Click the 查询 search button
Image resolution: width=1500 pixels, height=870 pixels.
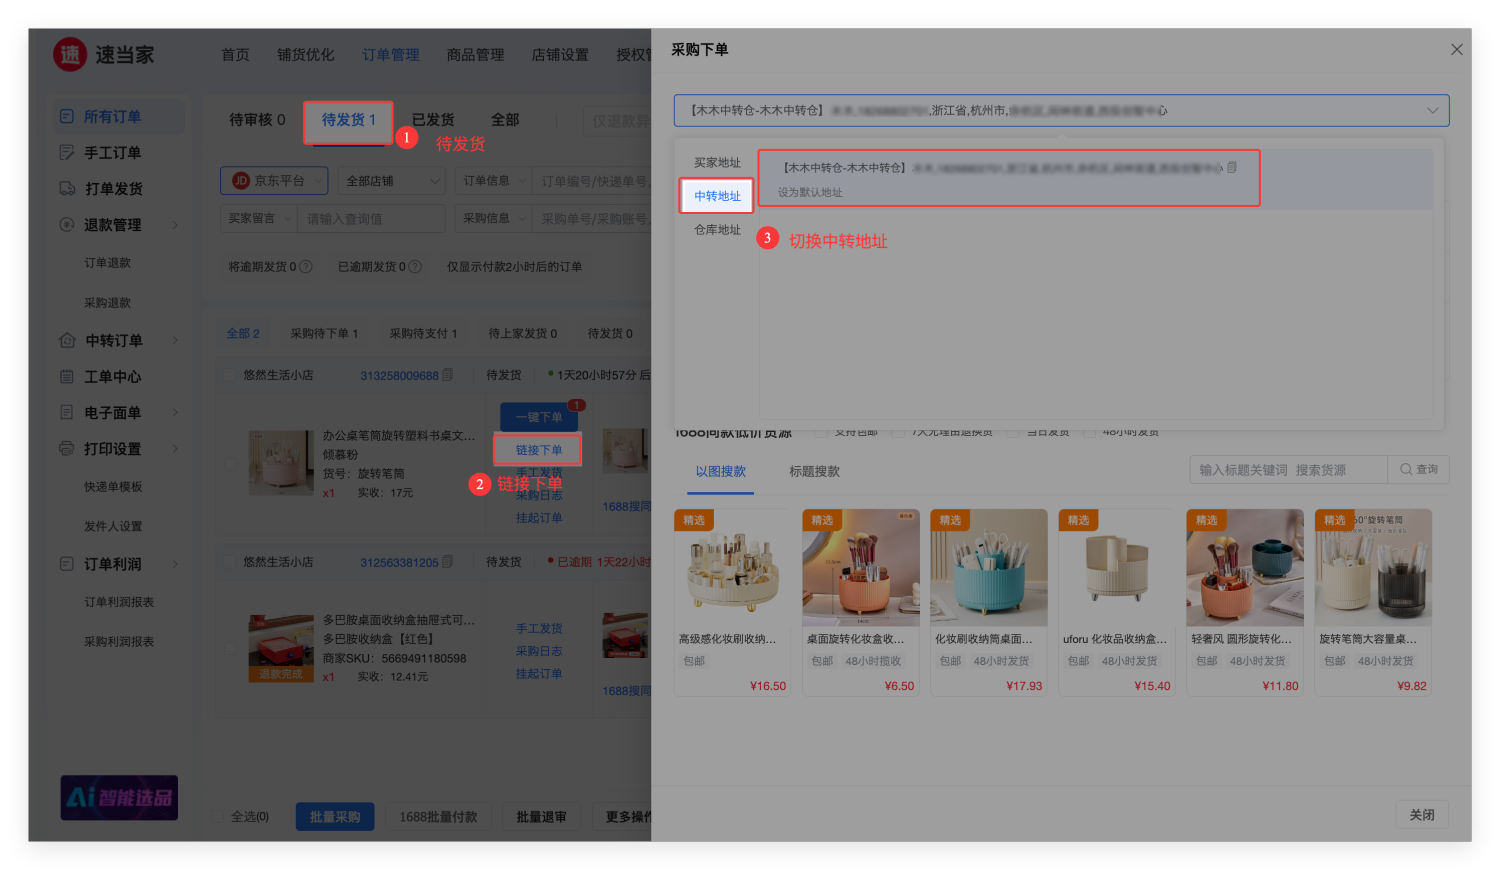coord(1419,470)
